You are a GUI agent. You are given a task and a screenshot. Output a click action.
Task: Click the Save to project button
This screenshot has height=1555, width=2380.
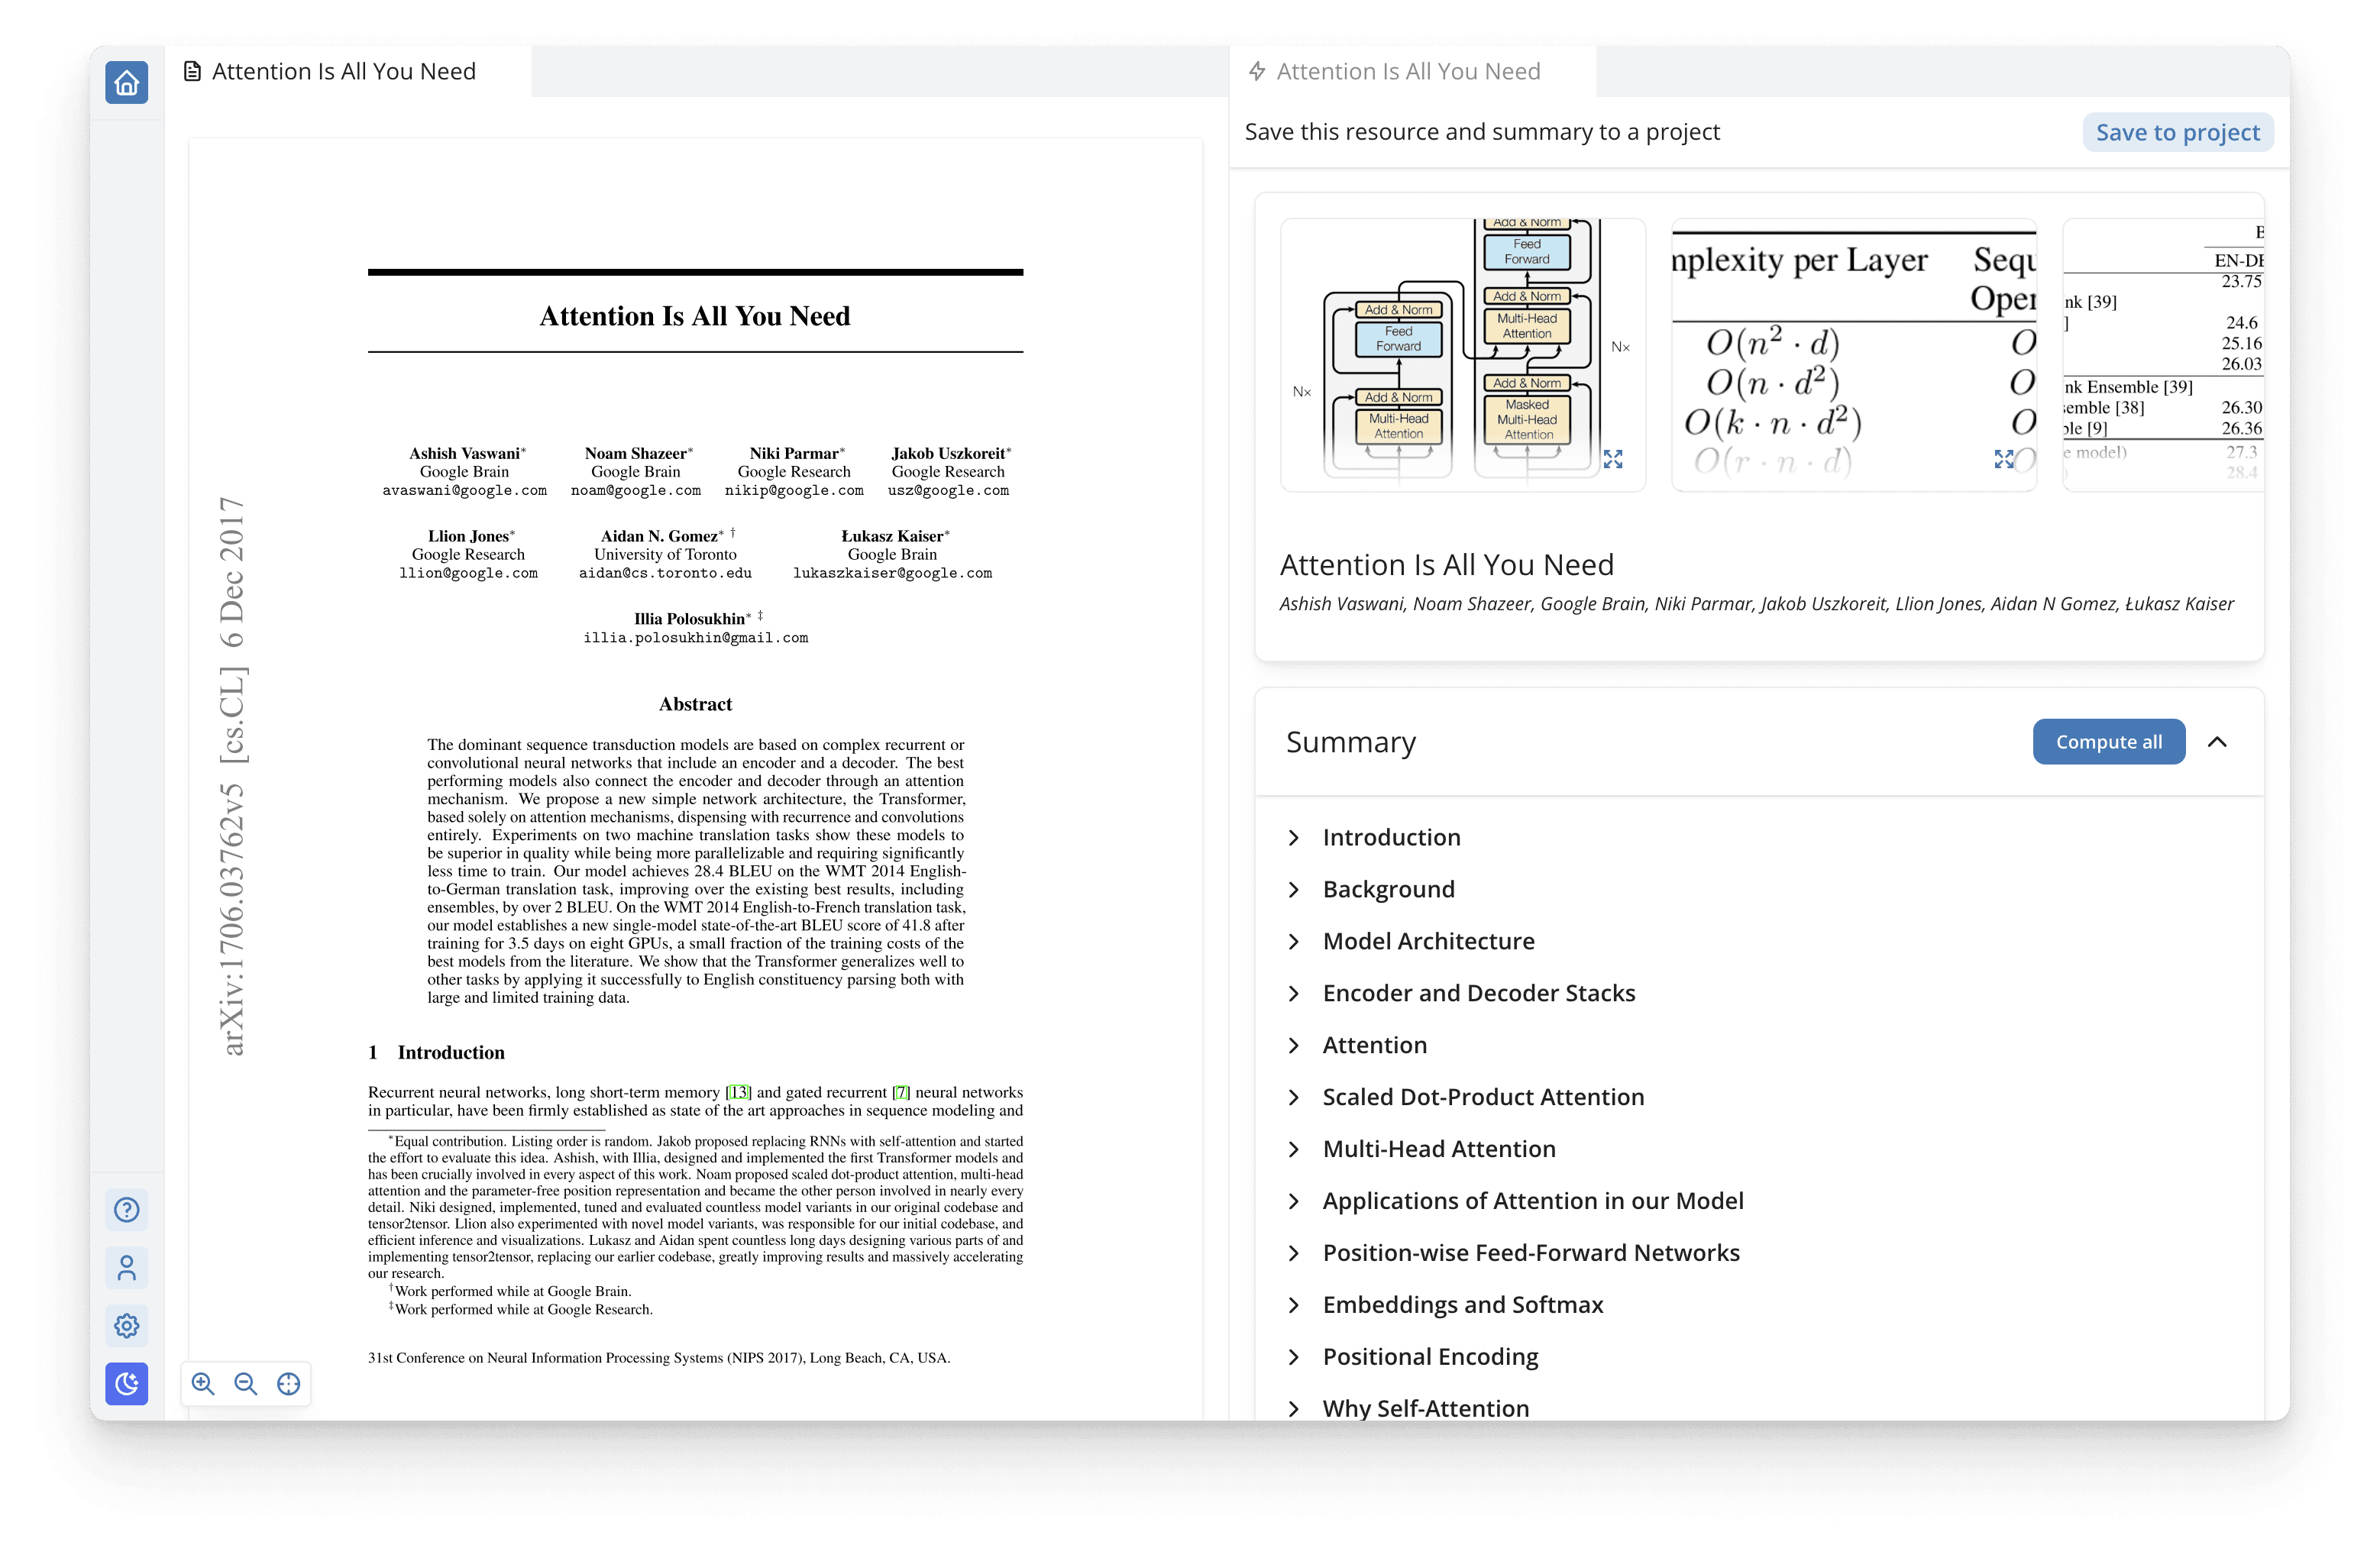click(x=2177, y=132)
